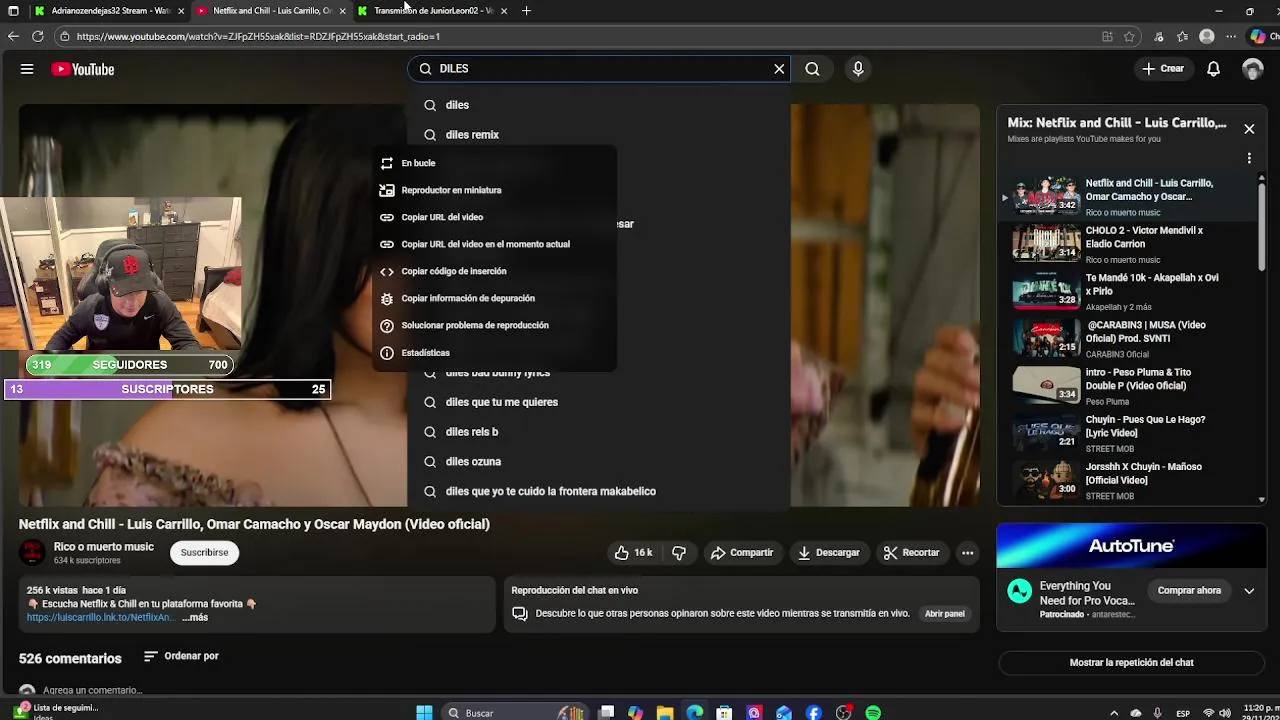Play intro - Peso Pluma & Tito playlist item

(1127, 386)
